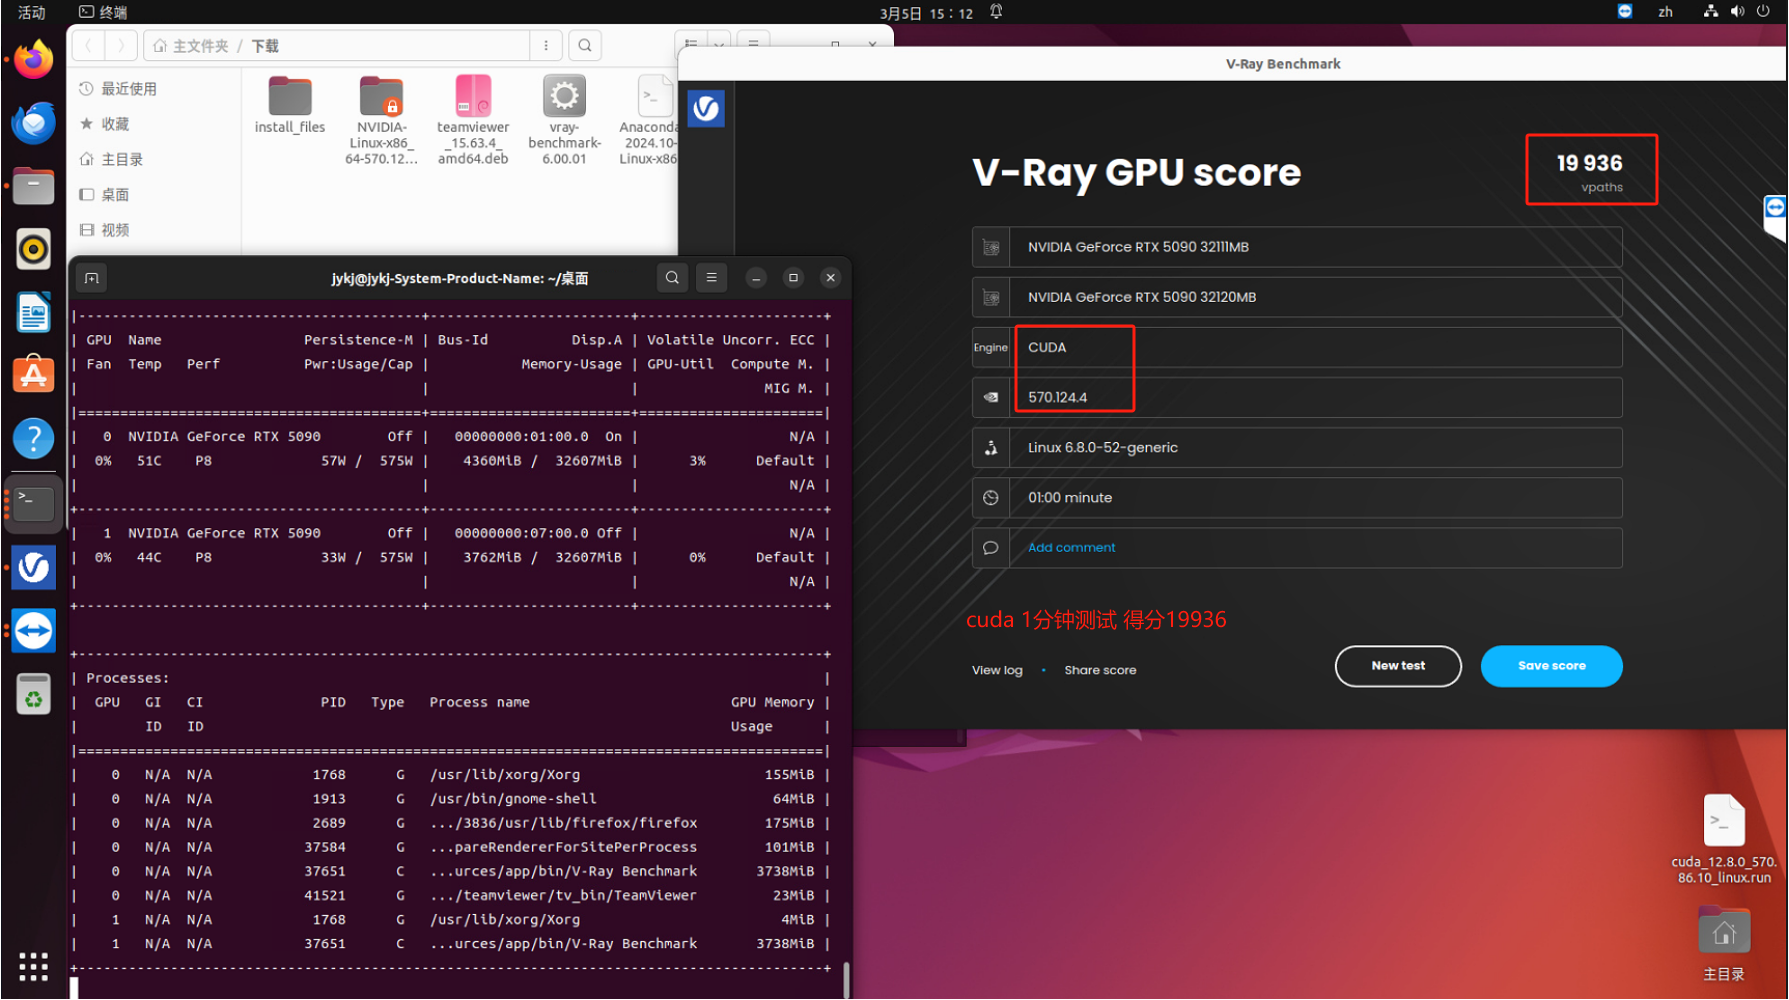
Task: Open View log link
Action: 997,670
